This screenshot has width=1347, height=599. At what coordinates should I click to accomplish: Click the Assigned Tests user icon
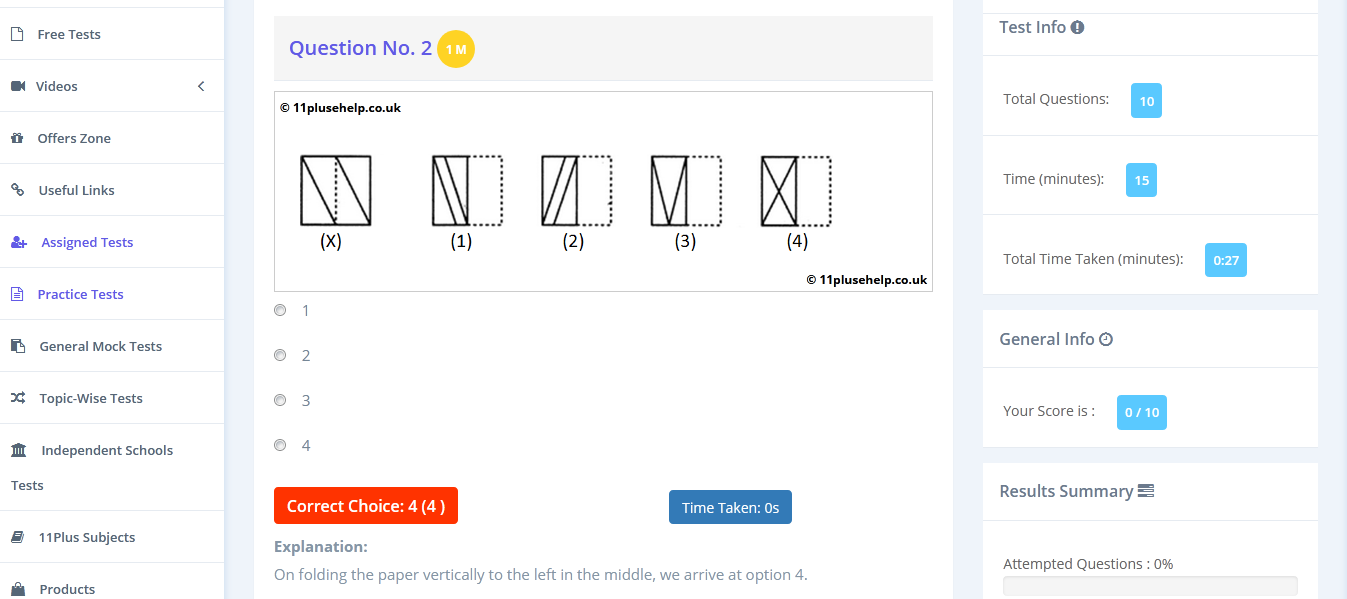click(x=19, y=242)
